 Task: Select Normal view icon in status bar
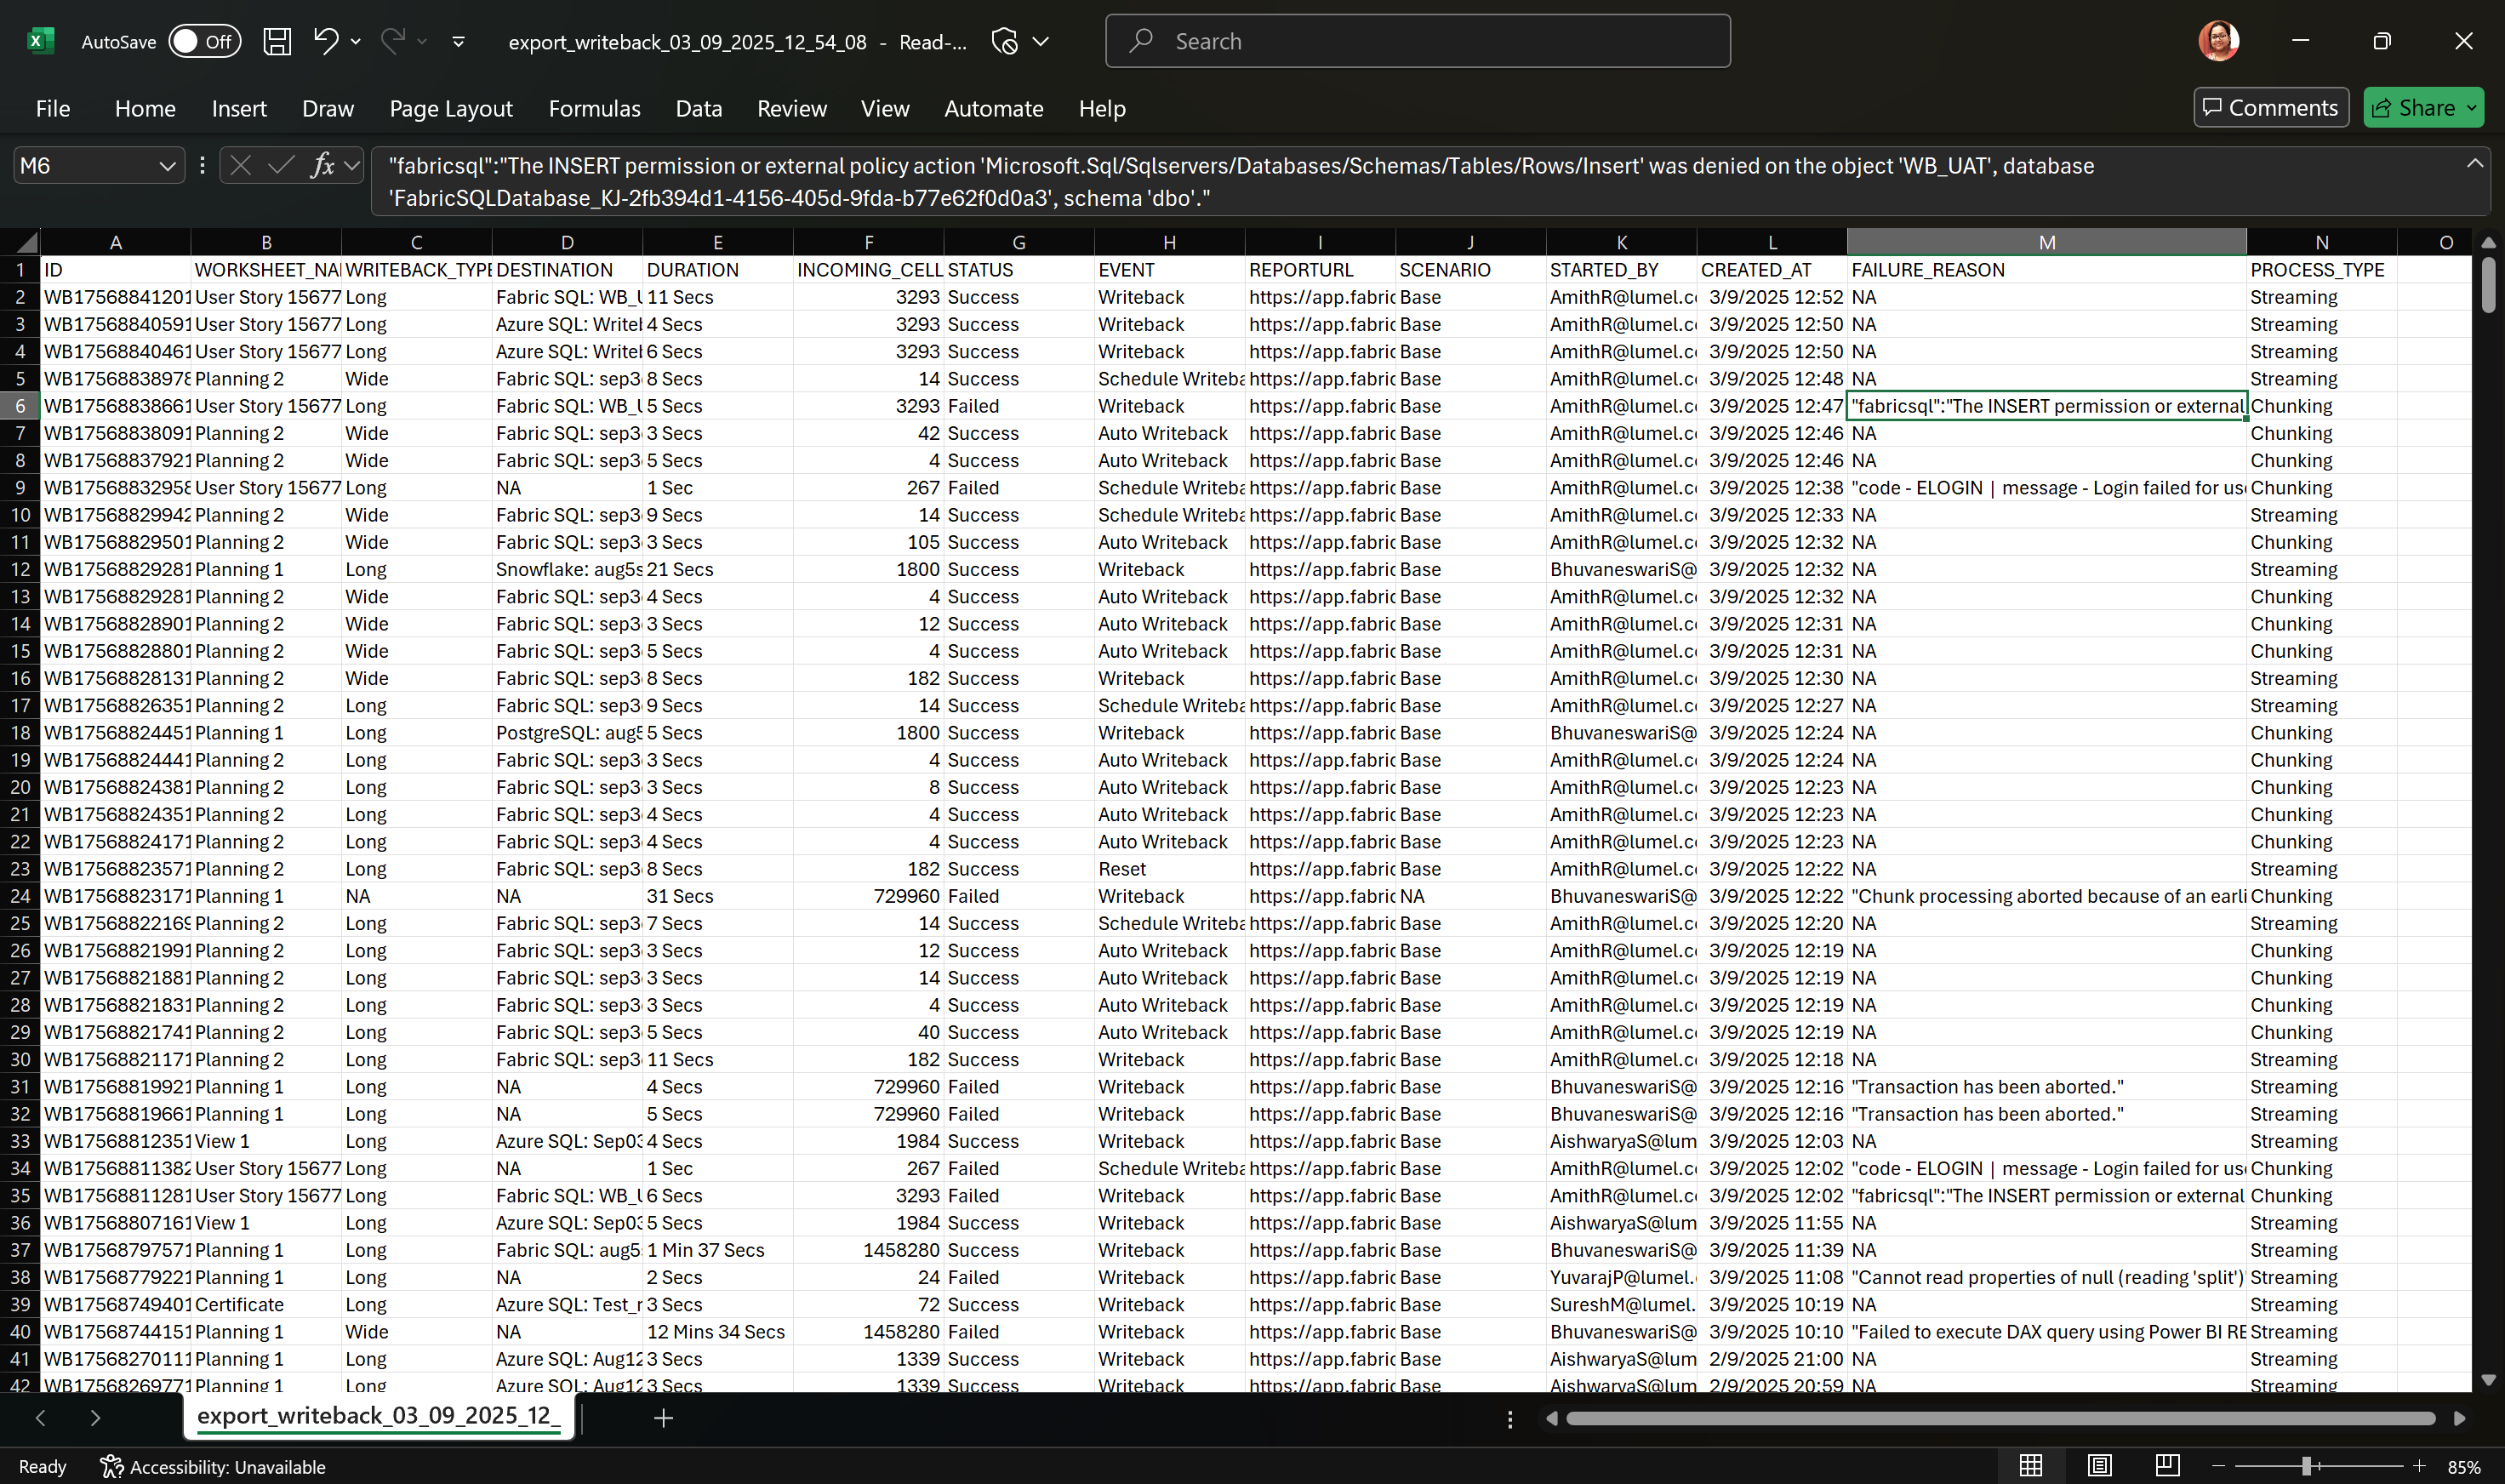[2031, 1466]
